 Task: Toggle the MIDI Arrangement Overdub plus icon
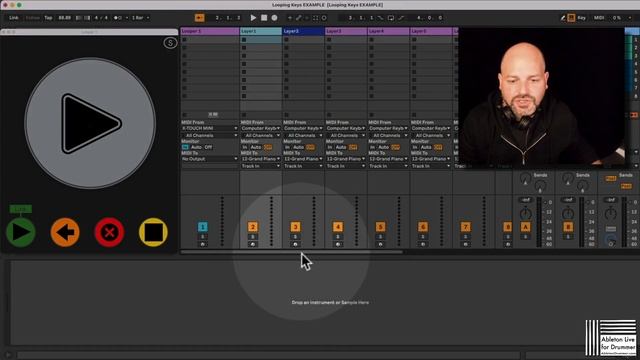pyautogui.click(x=290, y=18)
